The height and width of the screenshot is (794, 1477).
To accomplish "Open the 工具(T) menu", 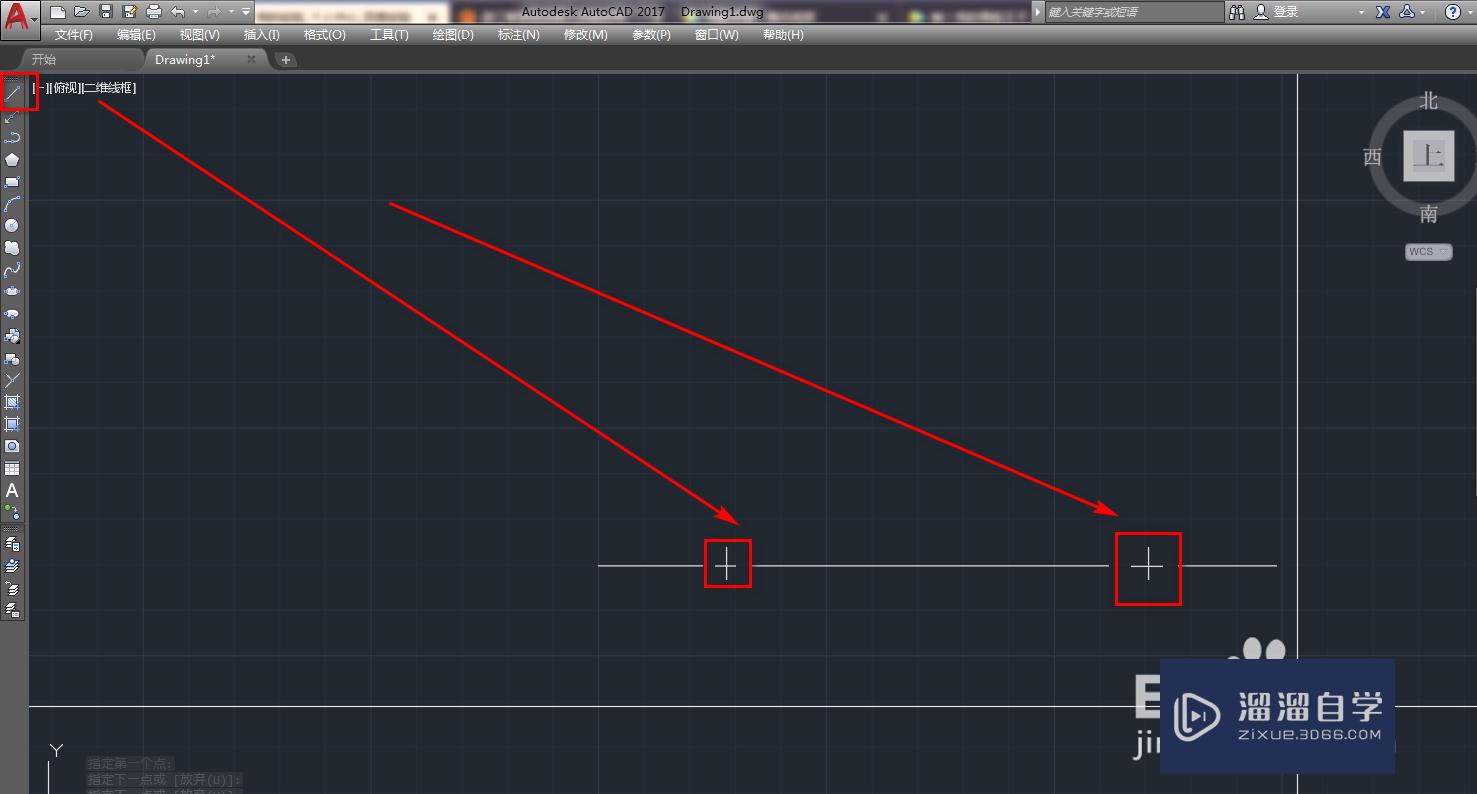I will point(389,34).
